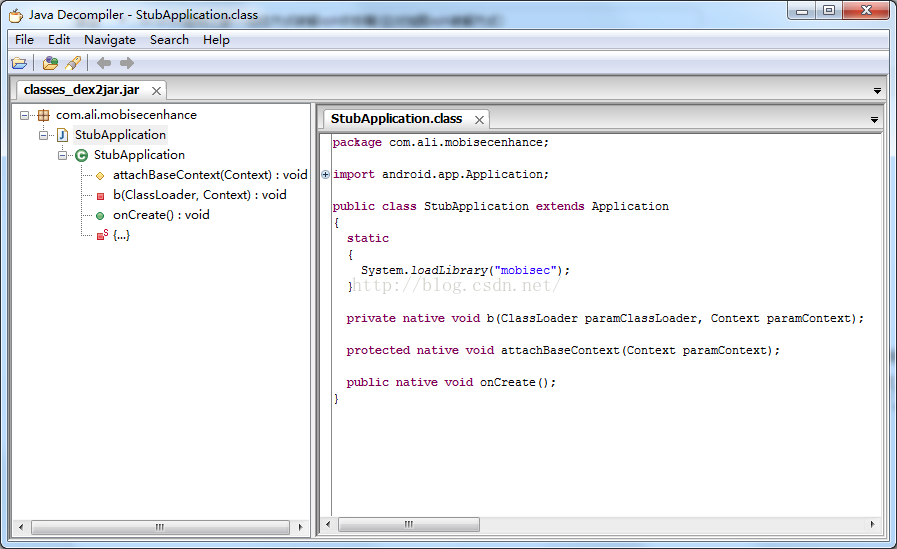Select the attachBaseContext(Context) method in tree
897x549 pixels.
click(209, 175)
